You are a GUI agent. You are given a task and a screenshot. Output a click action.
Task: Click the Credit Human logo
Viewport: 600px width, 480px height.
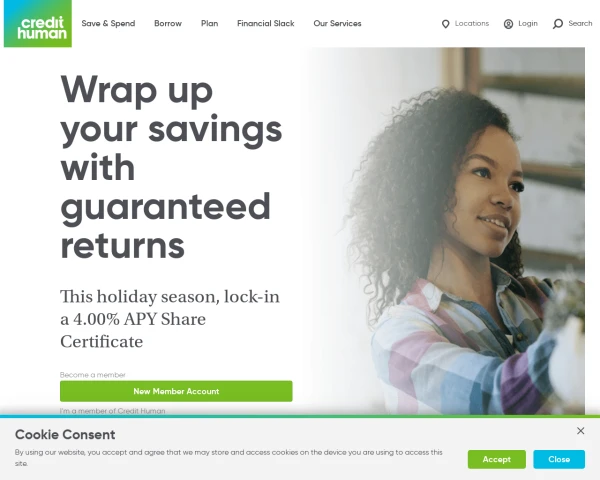[38, 23]
